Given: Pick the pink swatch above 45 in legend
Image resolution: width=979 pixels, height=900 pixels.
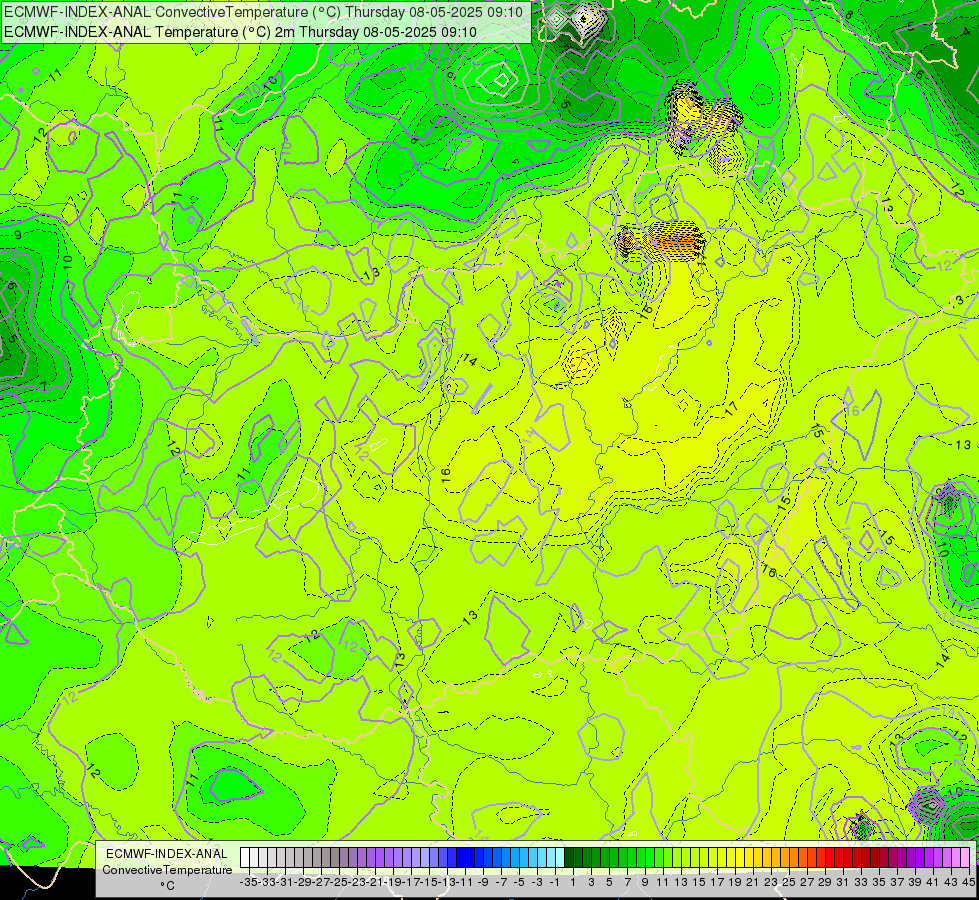Looking at the screenshot, I should 965,858.
